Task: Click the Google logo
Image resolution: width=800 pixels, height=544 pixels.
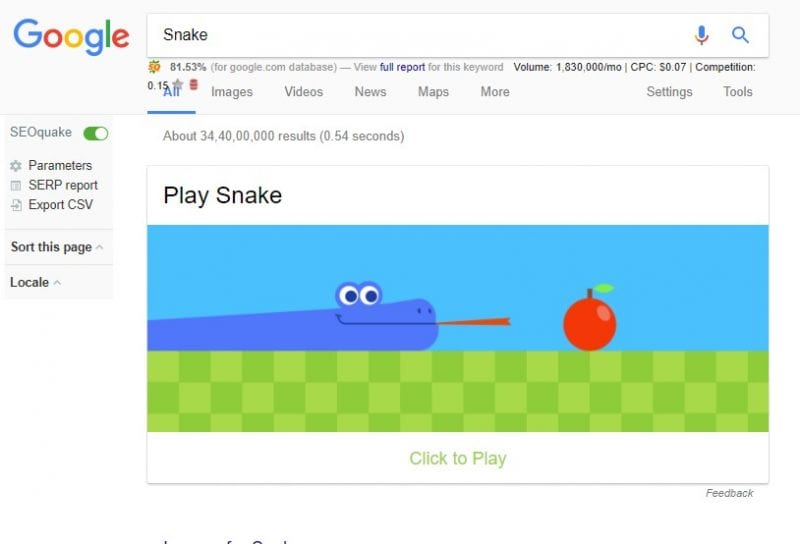Action: pyautogui.click(x=71, y=37)
